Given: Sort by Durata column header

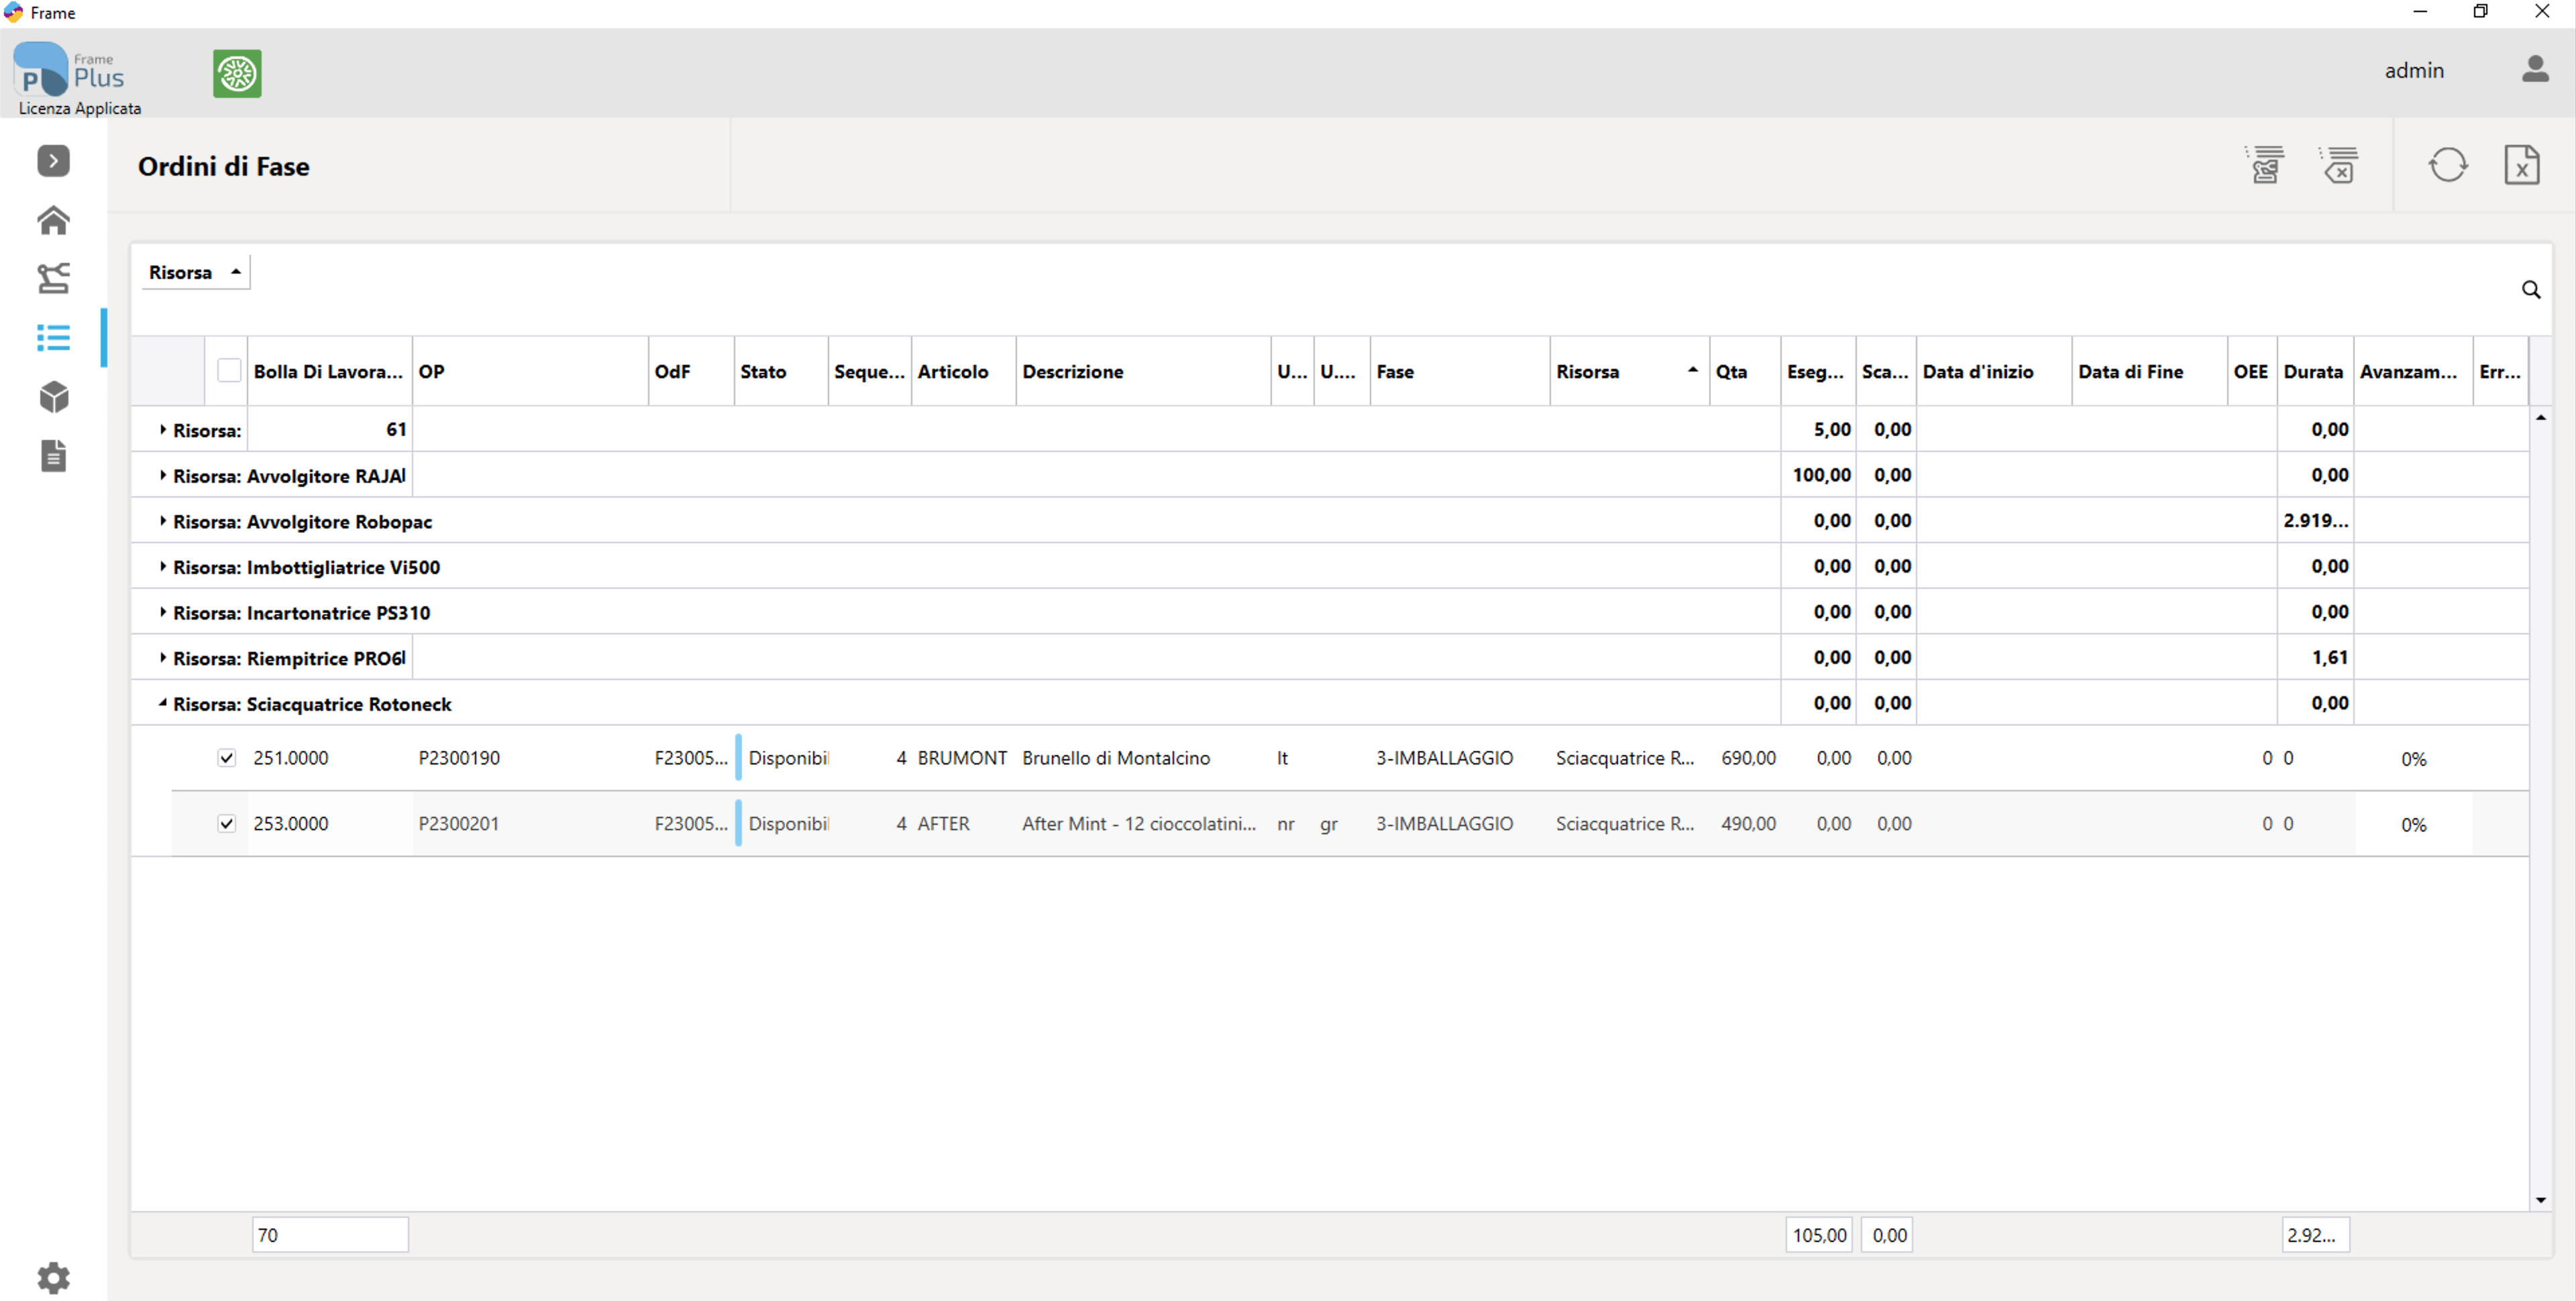Looking at the screenshot, I should pyautogui.click(x=2314, y=371).
